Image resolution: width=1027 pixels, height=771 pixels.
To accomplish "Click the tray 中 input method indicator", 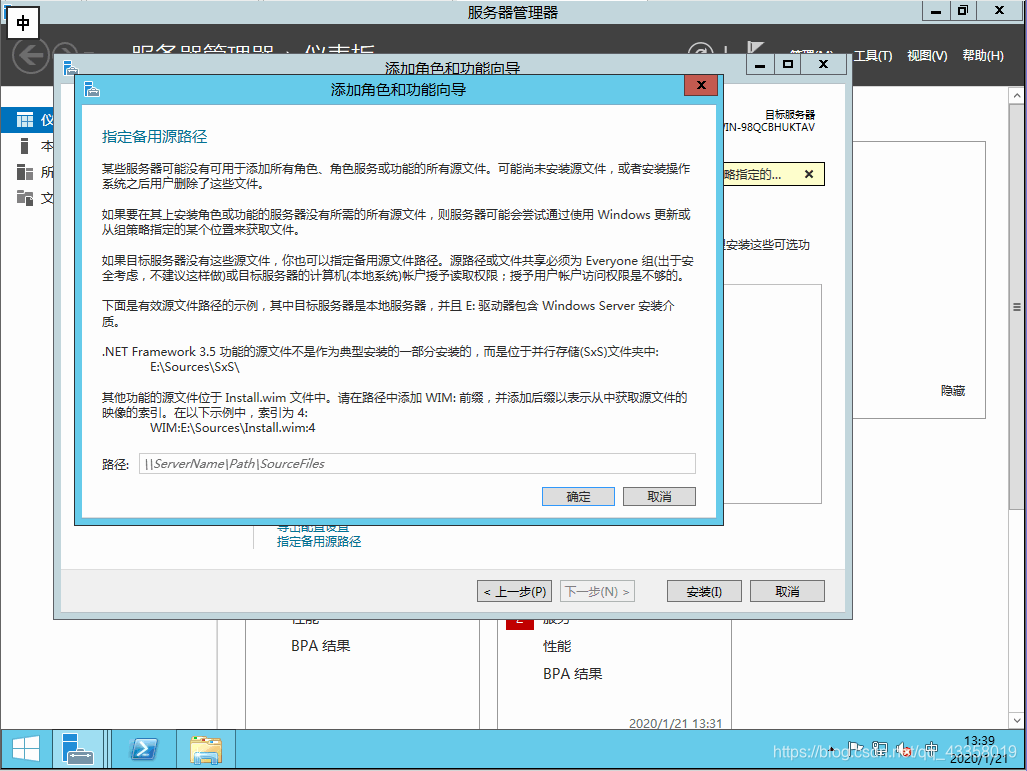I will click(x=931, y=749).
